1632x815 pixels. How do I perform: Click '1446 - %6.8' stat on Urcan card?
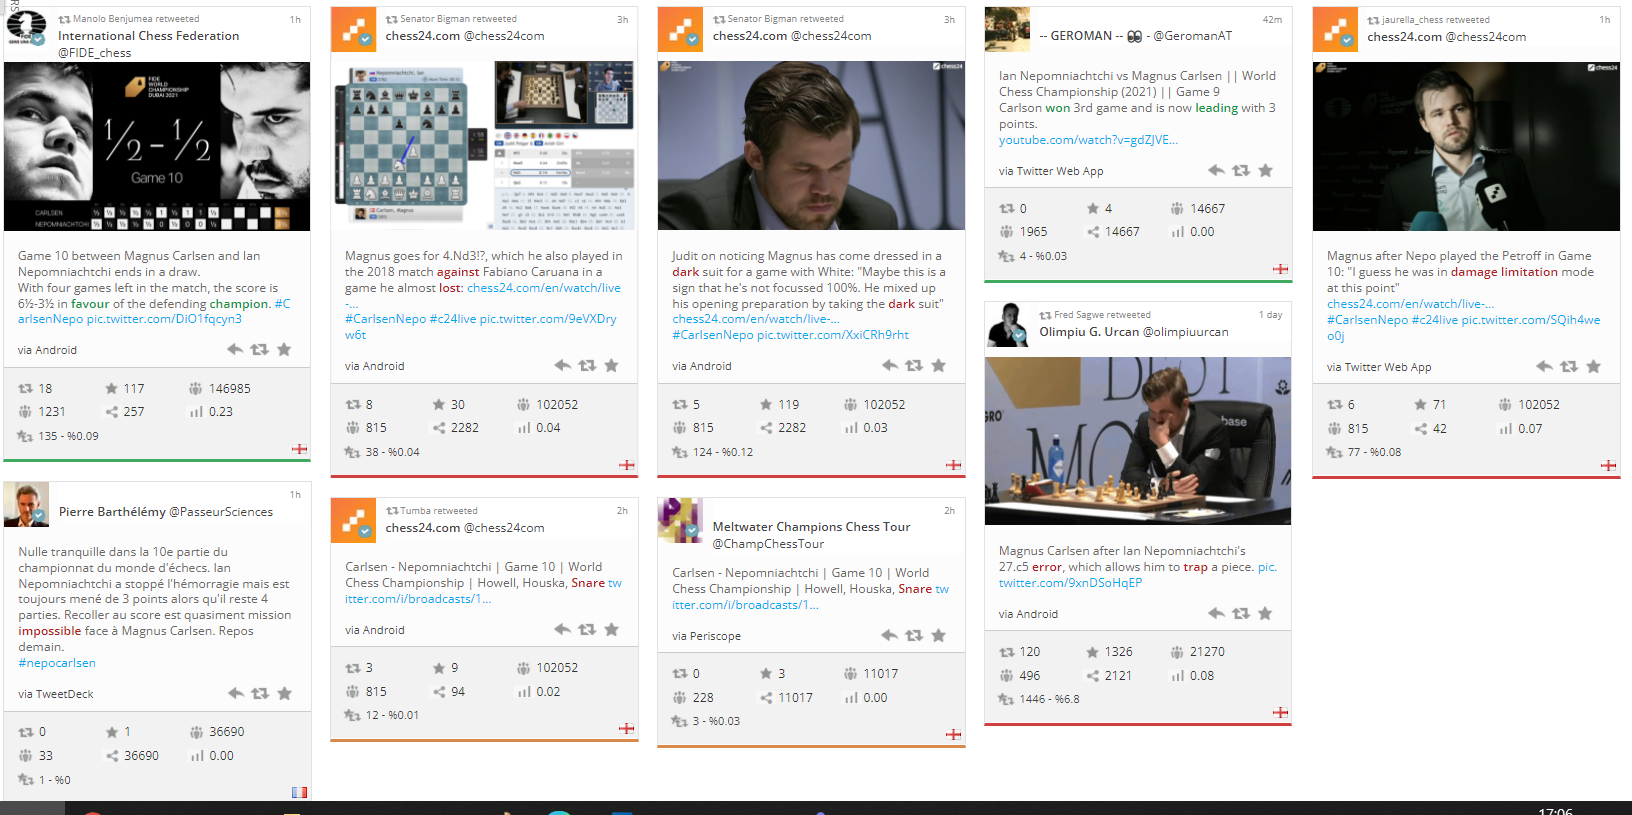[1049, 699]
